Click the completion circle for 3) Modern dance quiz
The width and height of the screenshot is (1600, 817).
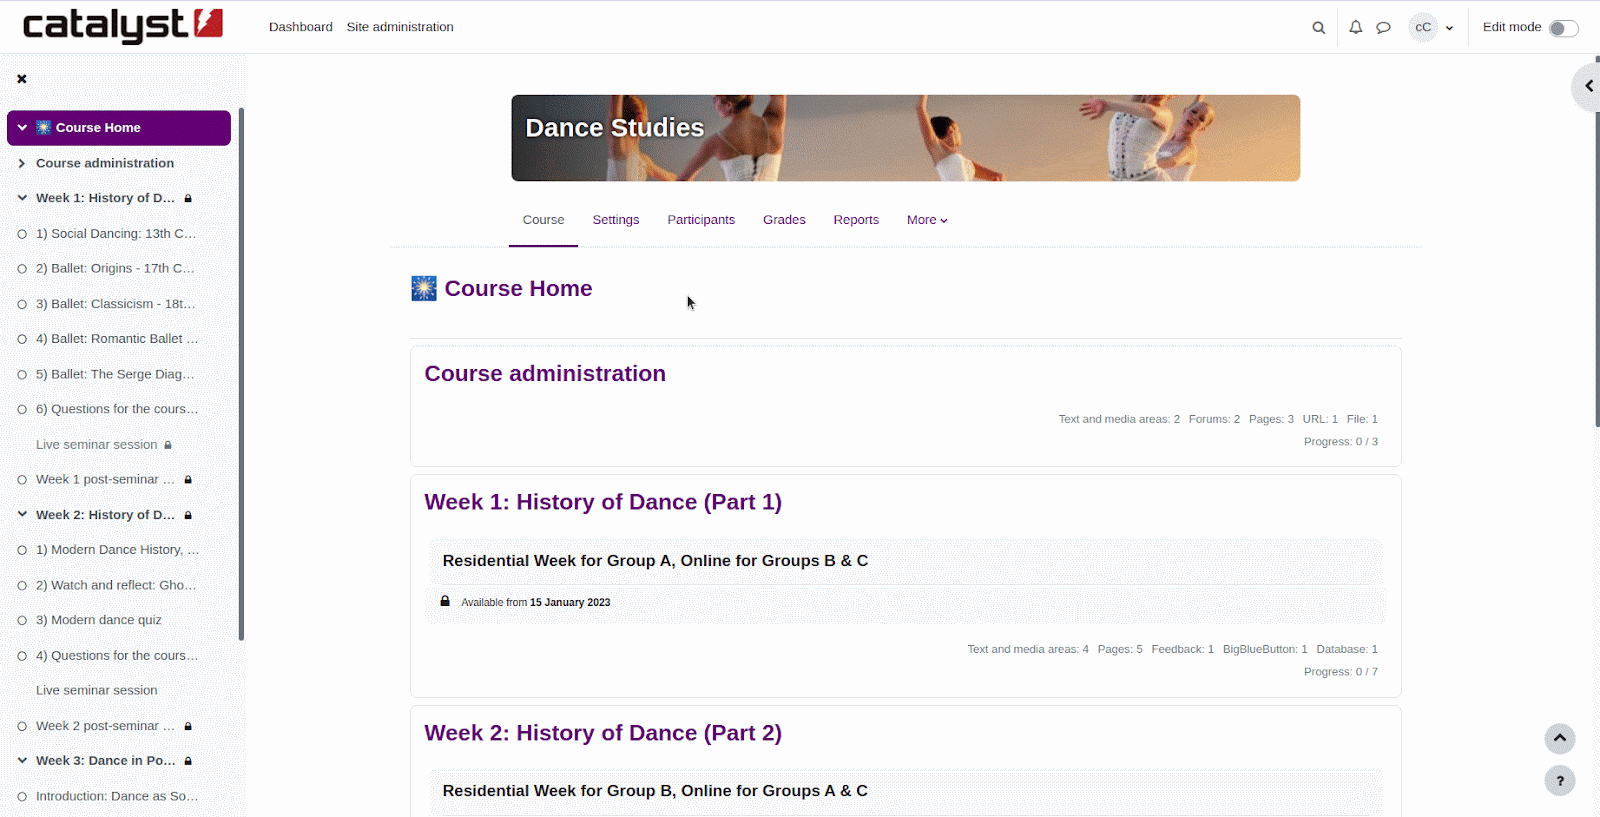(22, 621)
